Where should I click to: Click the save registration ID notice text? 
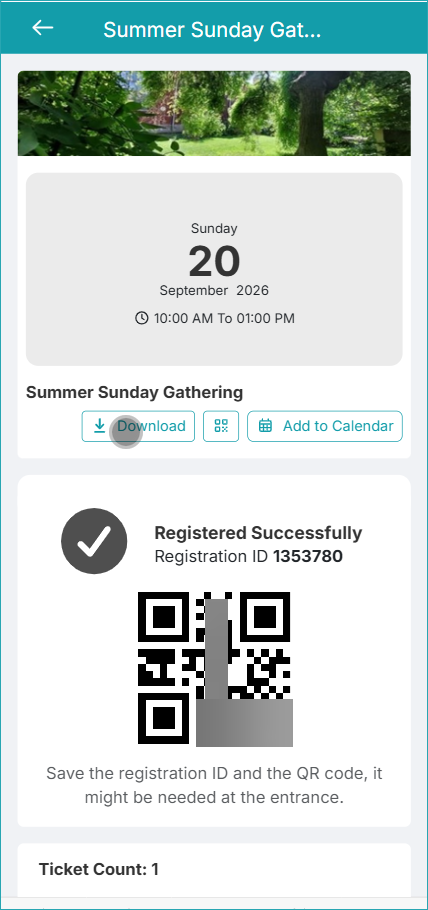[214, 785]
